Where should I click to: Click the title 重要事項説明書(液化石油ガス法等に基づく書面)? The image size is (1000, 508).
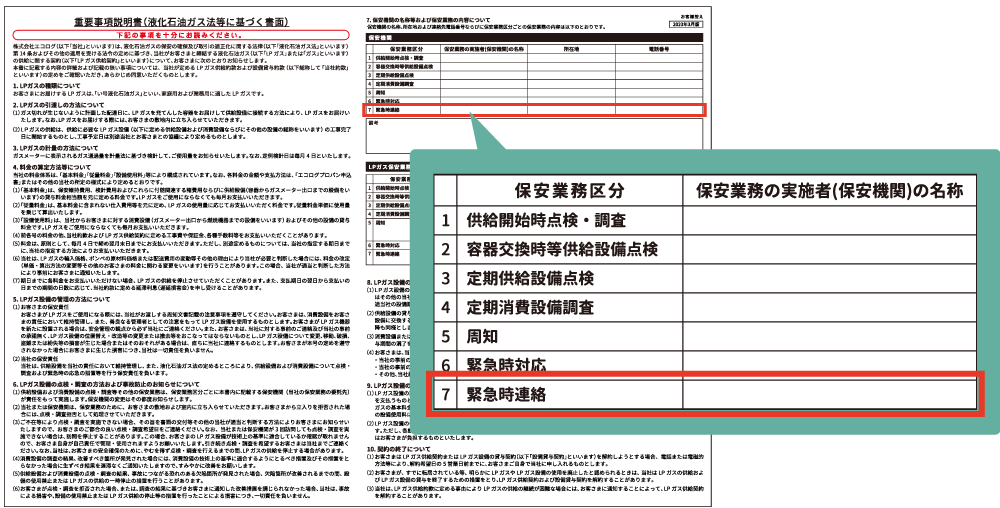point(182,22)
